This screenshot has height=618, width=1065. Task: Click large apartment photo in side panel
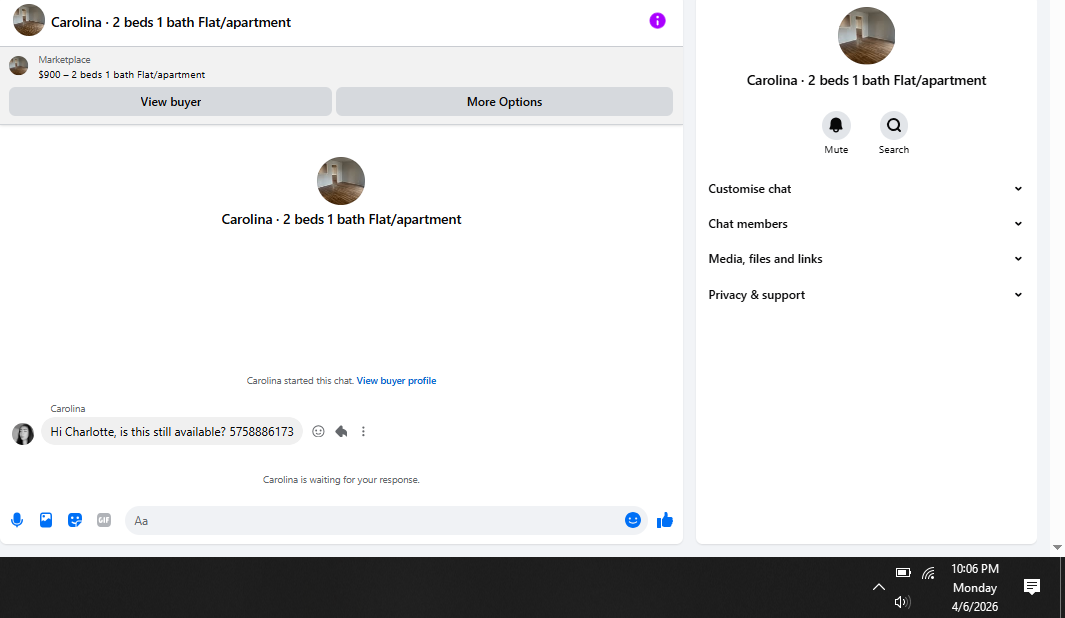click(x=866, y=35)
